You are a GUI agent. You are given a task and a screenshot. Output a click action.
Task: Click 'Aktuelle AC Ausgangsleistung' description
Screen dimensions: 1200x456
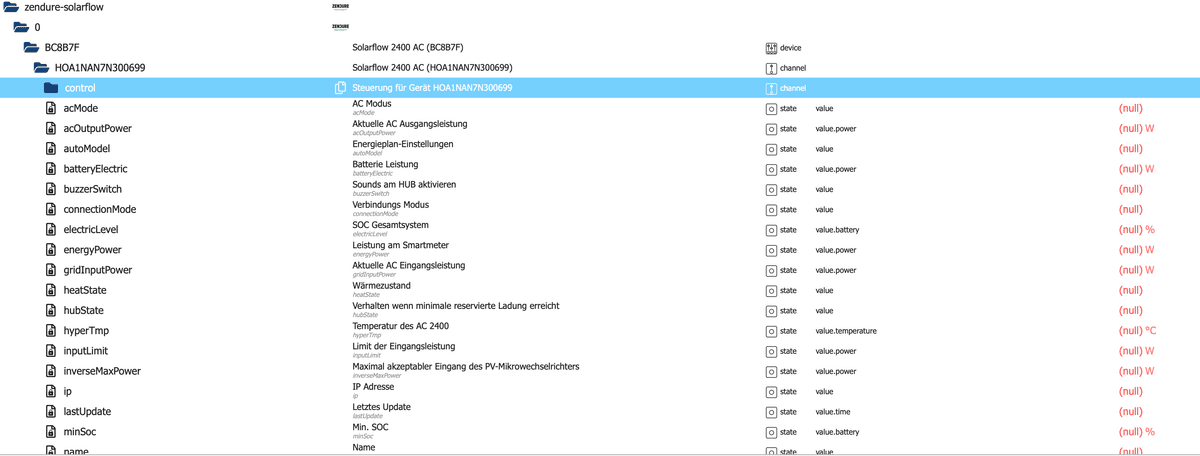coord(409,124)
